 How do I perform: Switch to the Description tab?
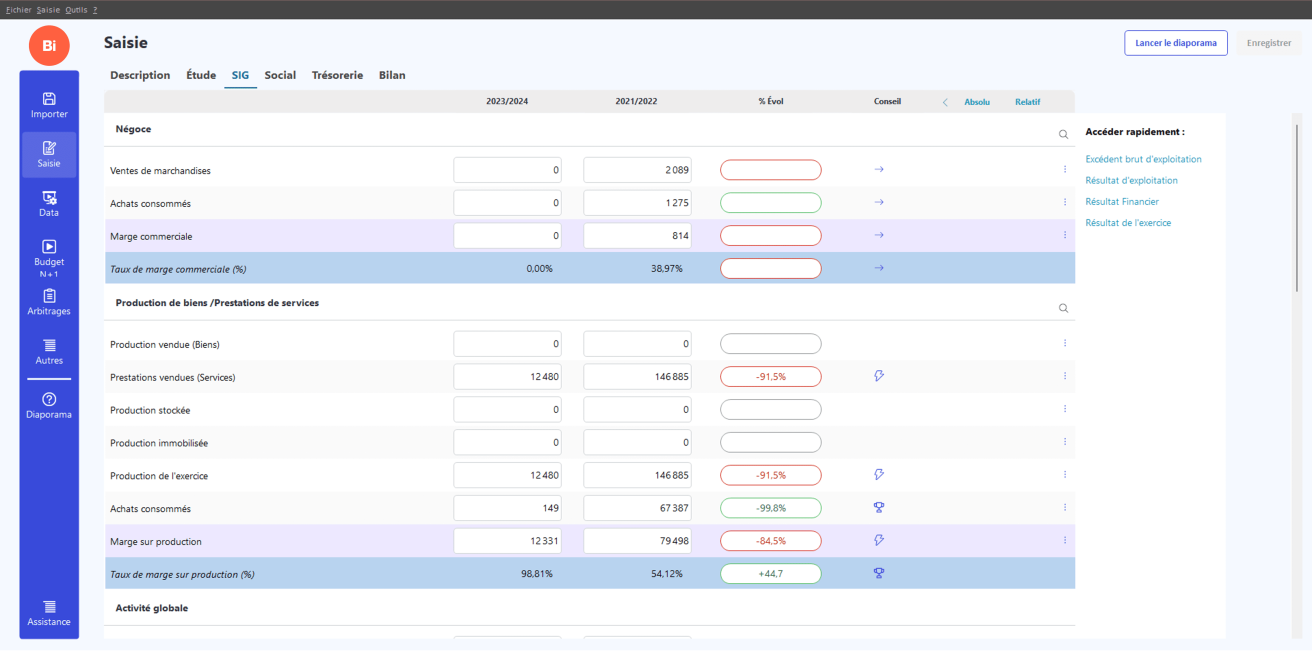[140, 75]
